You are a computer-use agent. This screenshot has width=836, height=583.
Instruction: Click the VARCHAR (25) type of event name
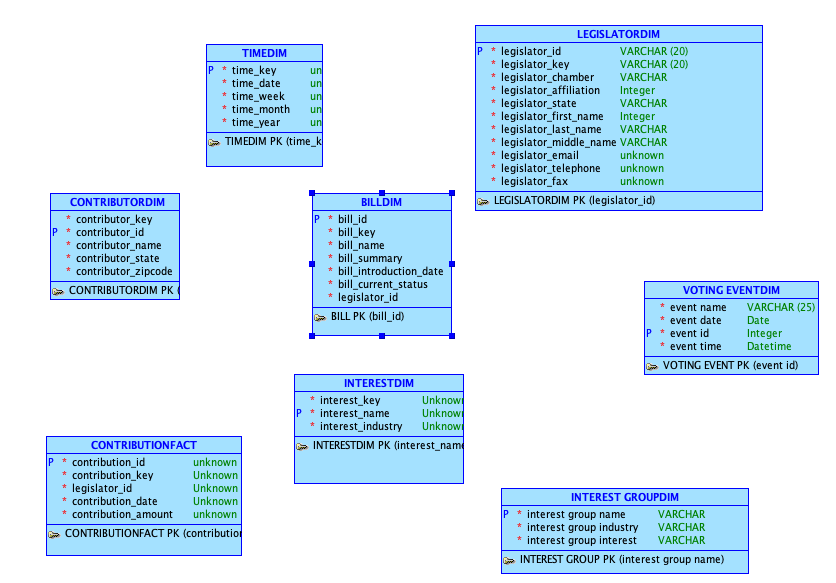781,307
